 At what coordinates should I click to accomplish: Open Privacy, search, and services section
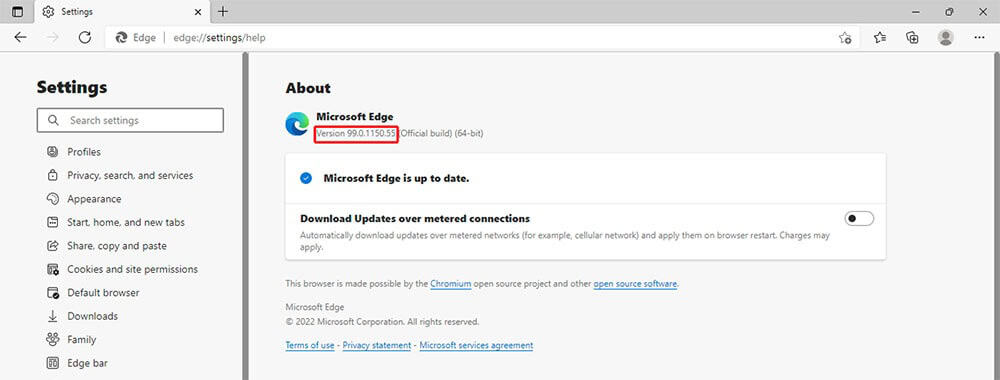130,175
